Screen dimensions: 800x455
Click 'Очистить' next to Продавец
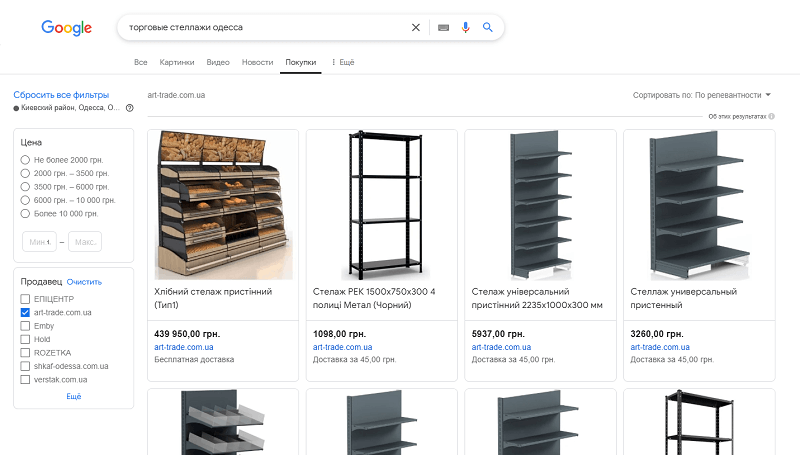[x=84, y=282]
